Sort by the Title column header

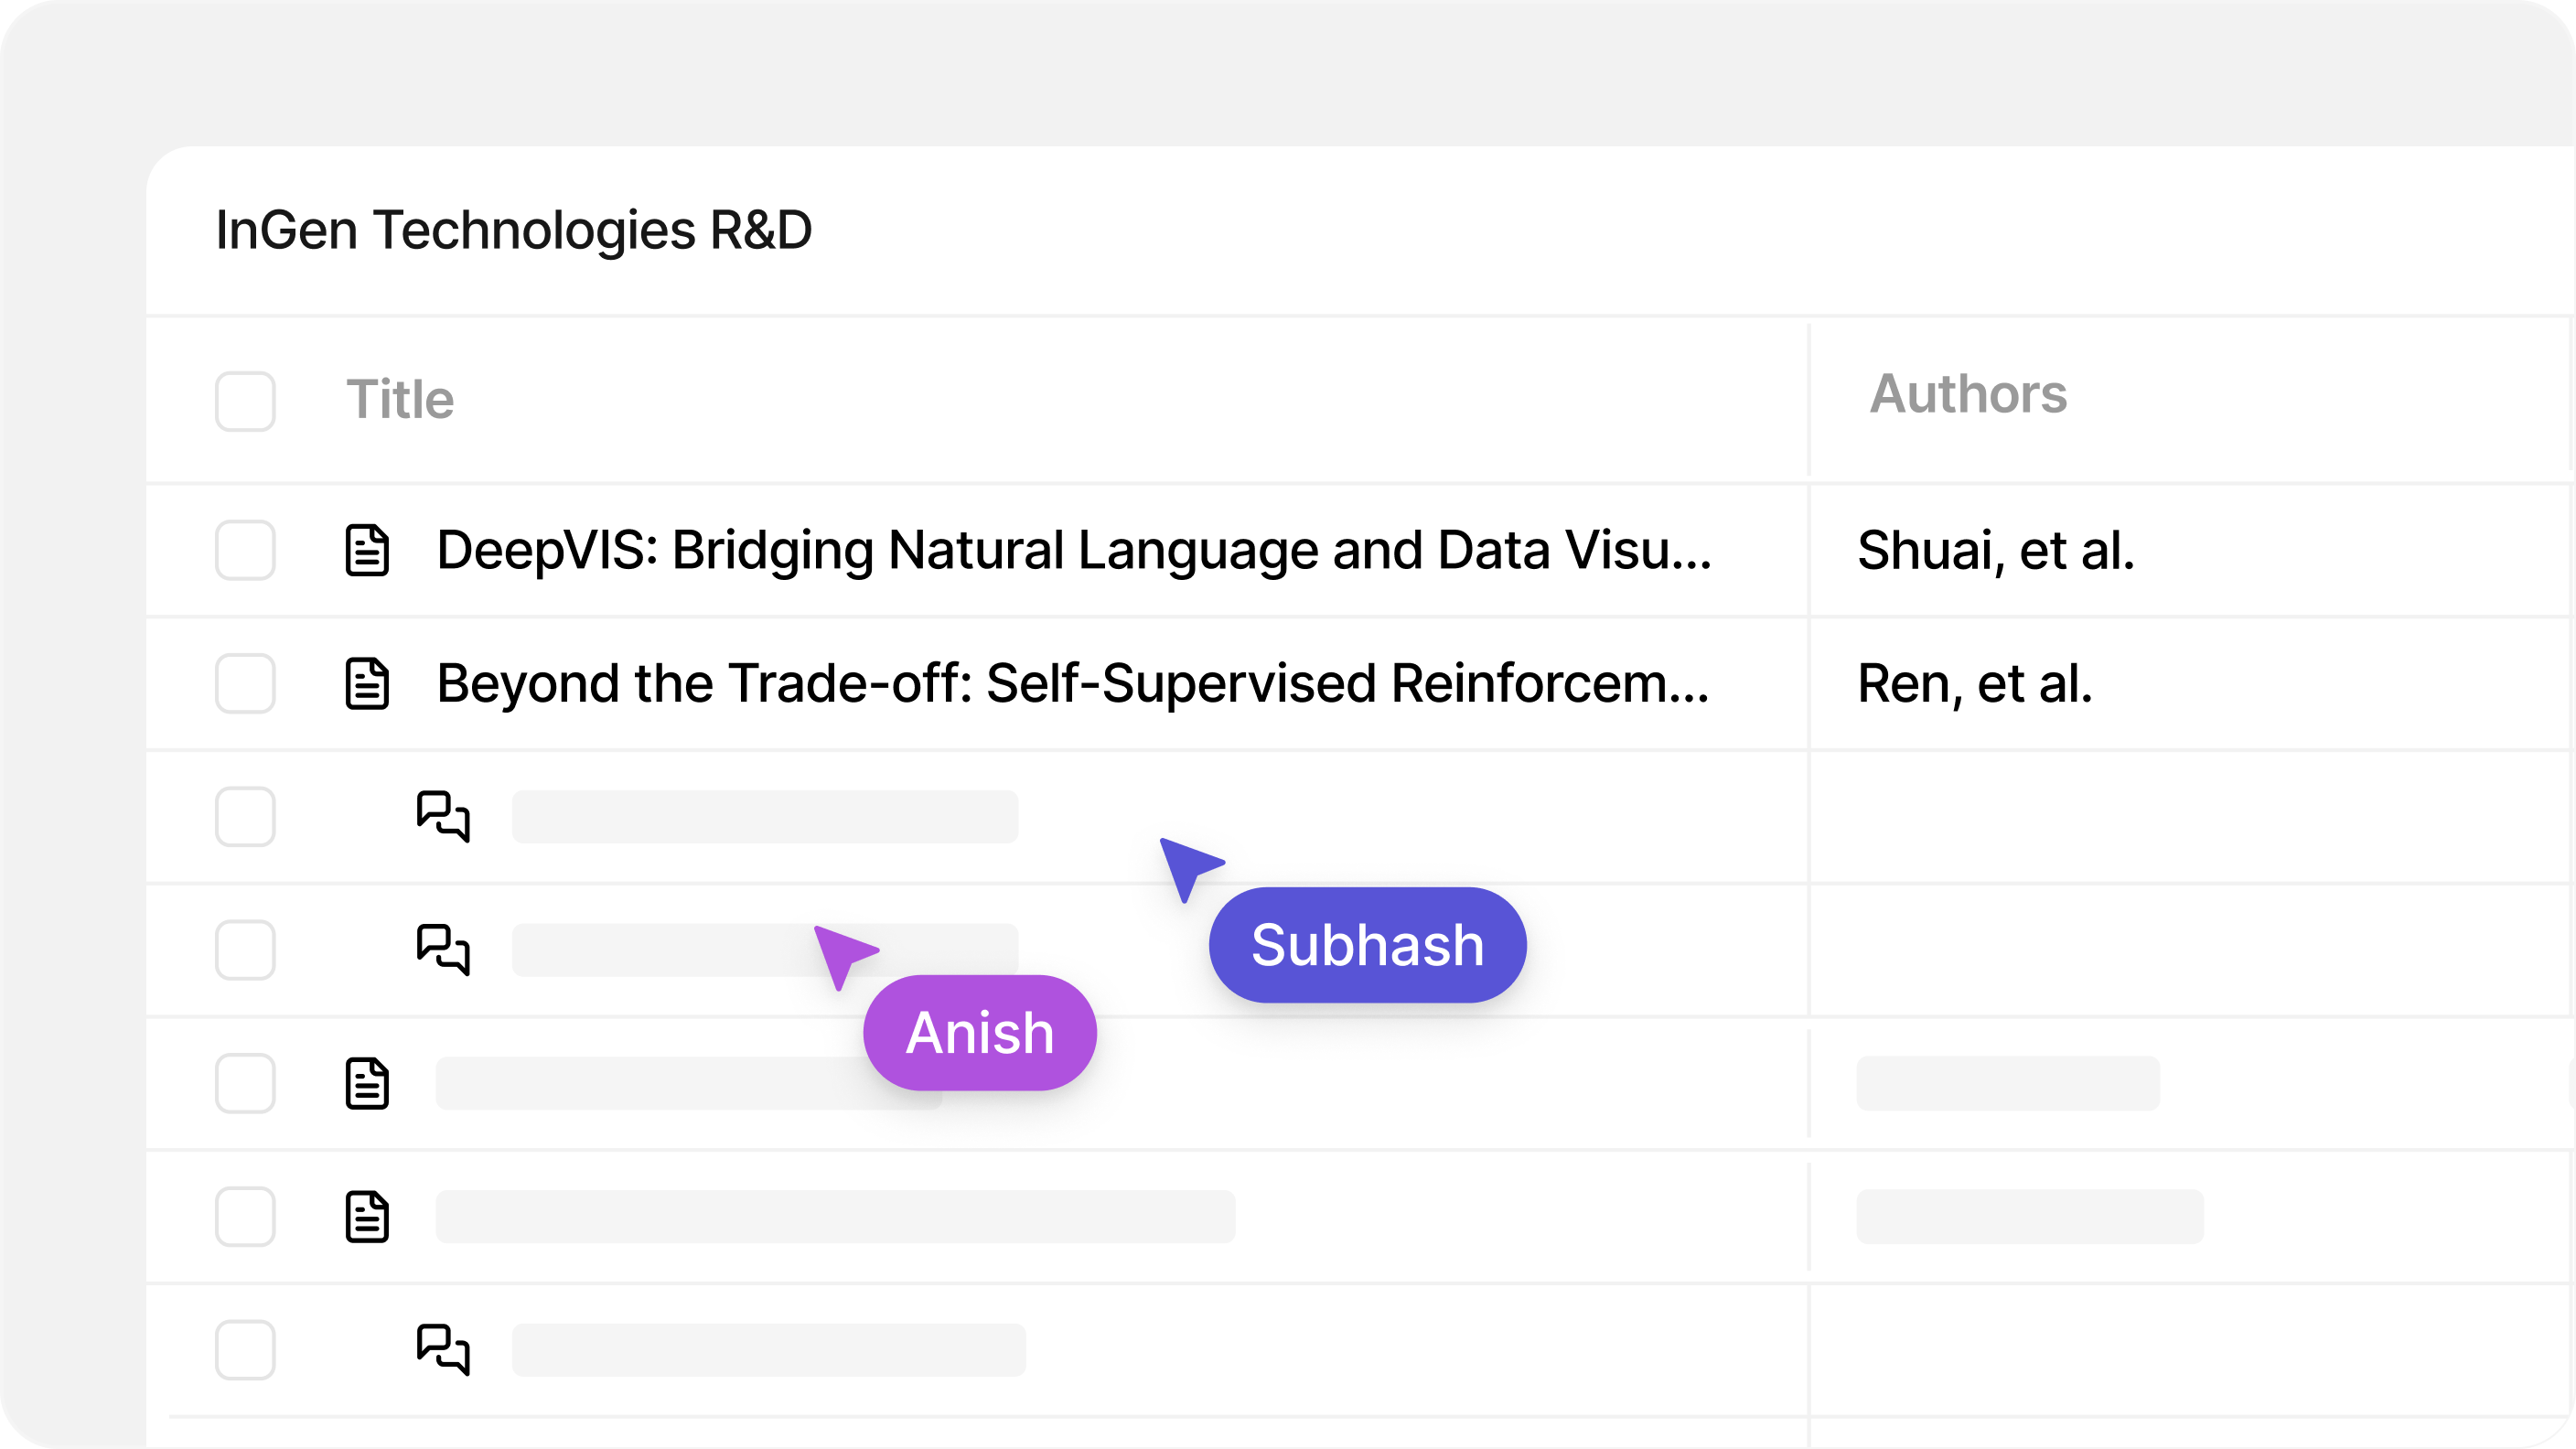[x=400, y=399]
